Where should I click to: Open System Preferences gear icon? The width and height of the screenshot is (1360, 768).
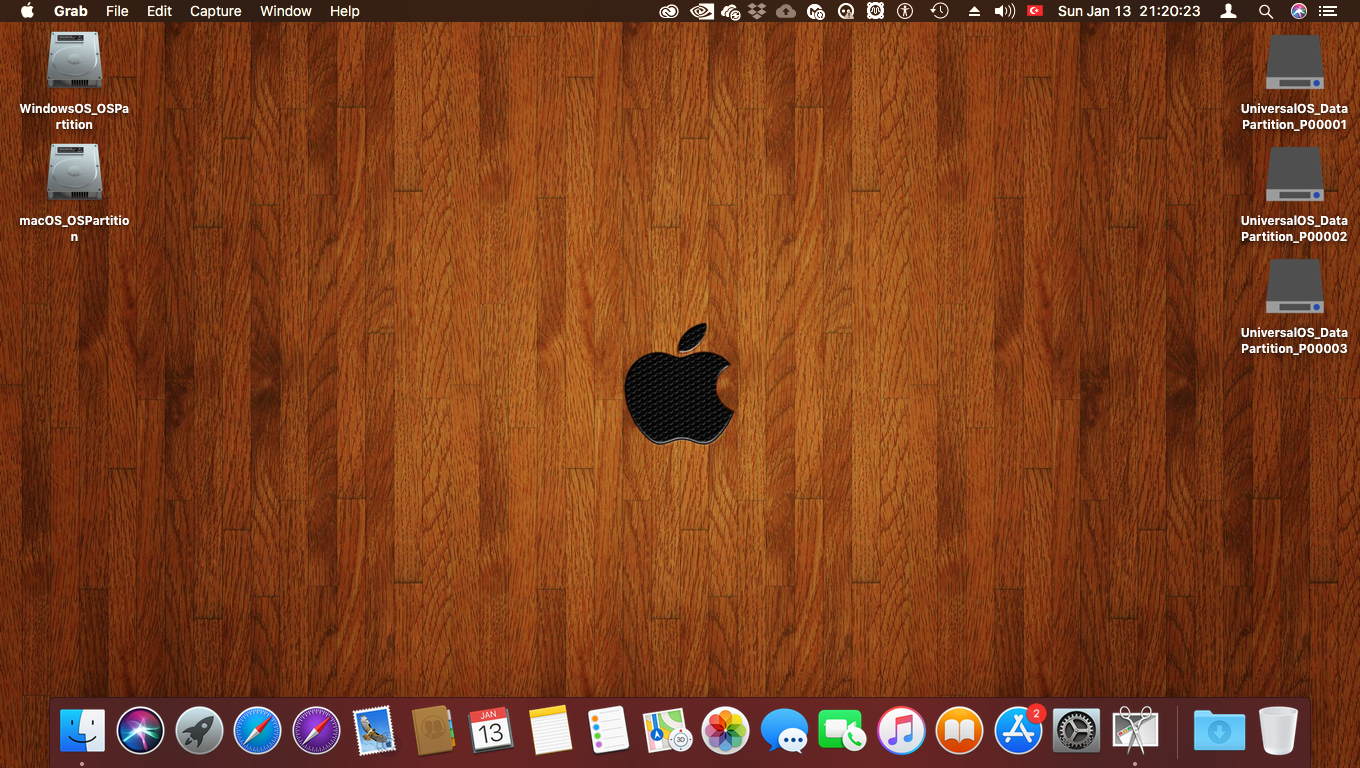pos(1076,731)
